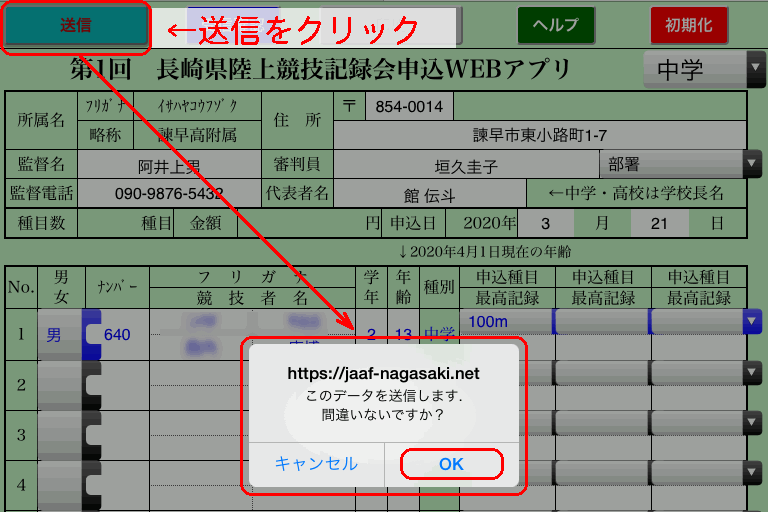This screenshot has height=512, width=768.
Task: Click the 送信 (Send) button
Action: pyautogui.click(x=76, y=26)
